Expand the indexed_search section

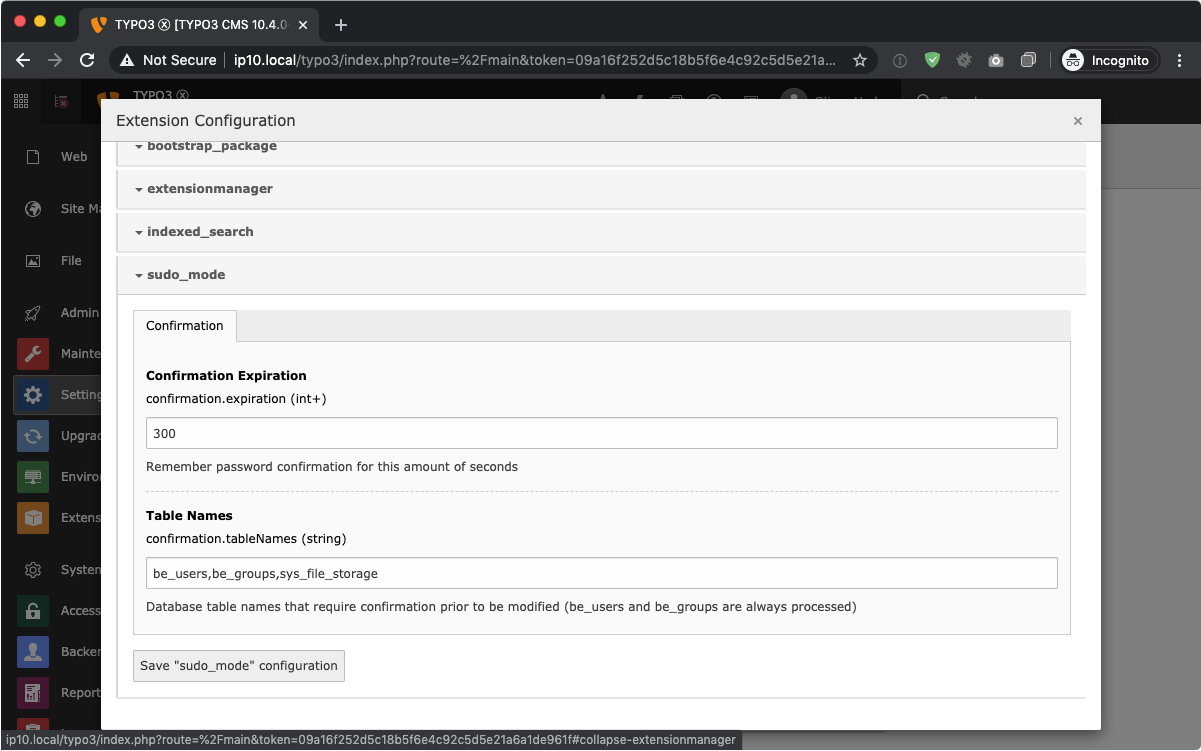(601, 232)
